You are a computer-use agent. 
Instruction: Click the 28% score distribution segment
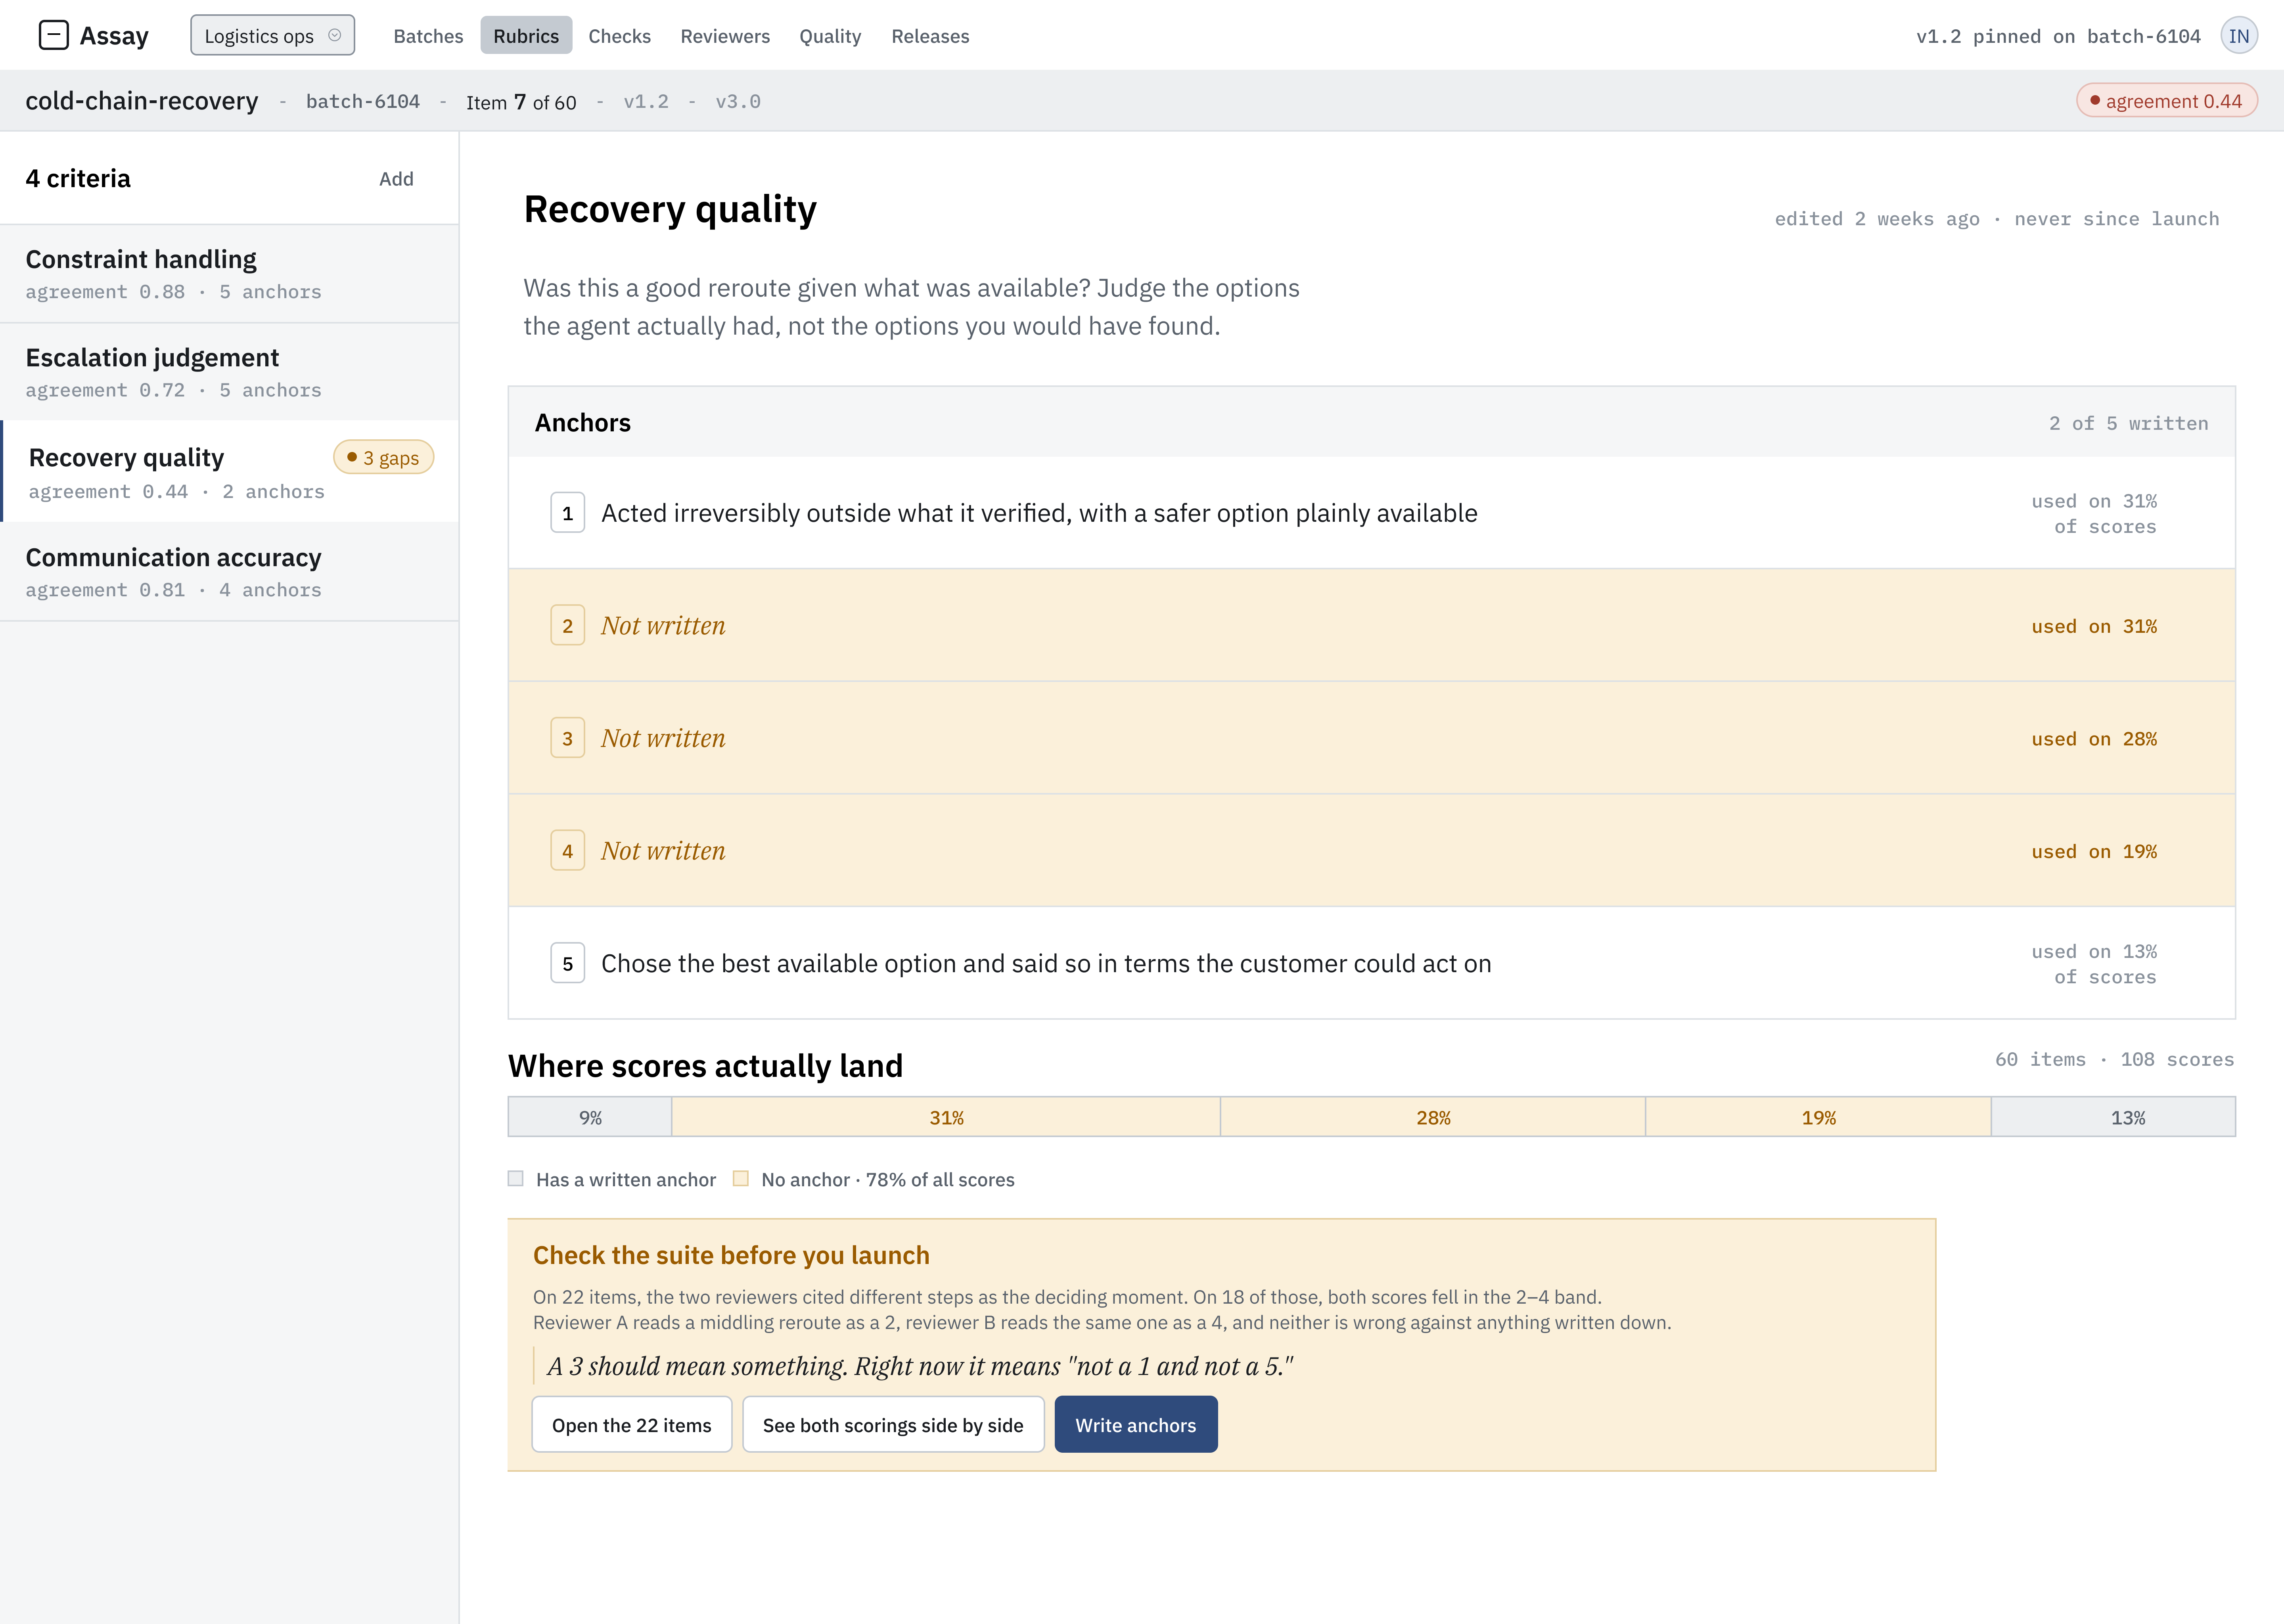tap(1433, 1117)
